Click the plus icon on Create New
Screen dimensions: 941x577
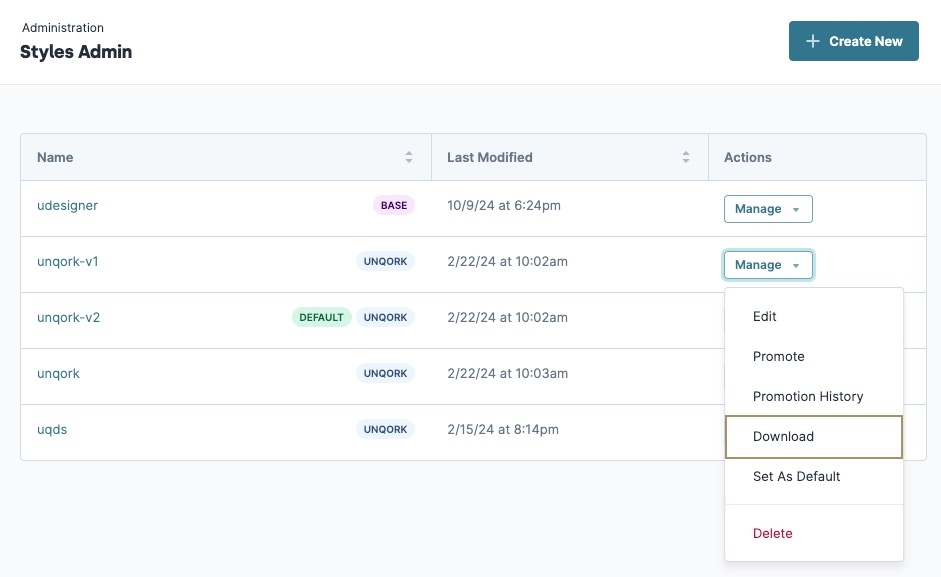tap(813, 41)
